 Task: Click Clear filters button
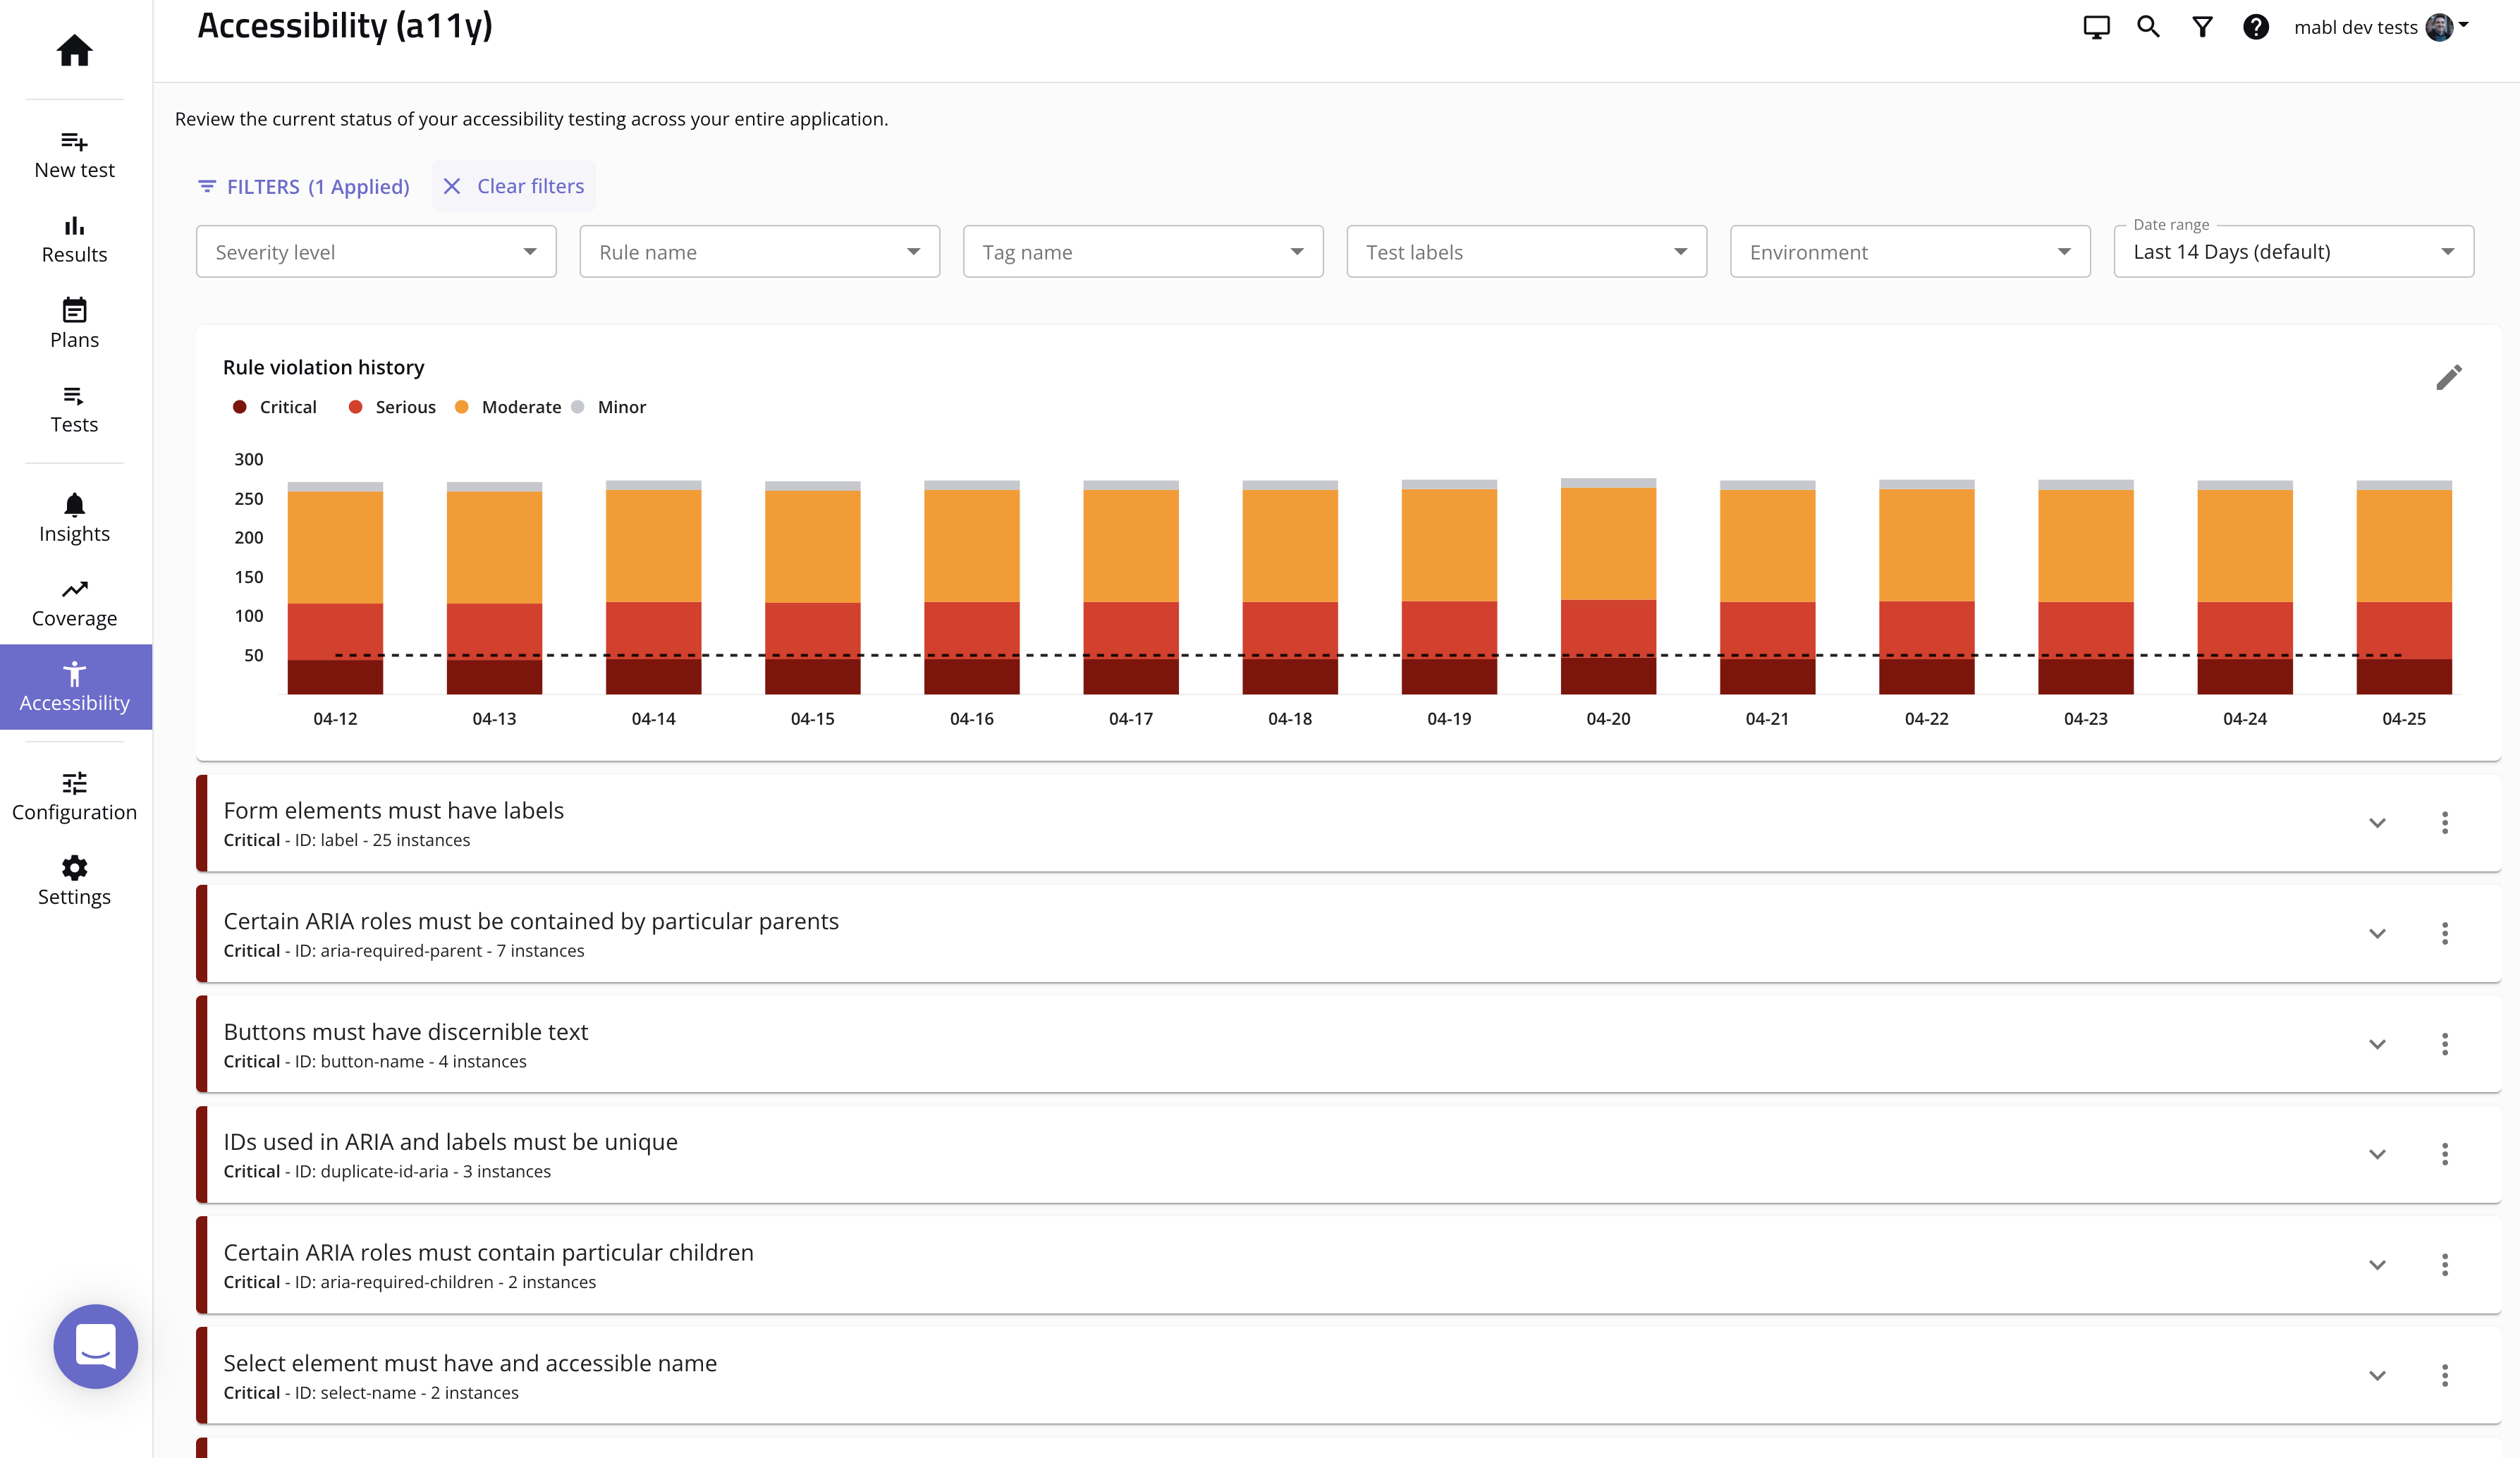click(514, 186)
